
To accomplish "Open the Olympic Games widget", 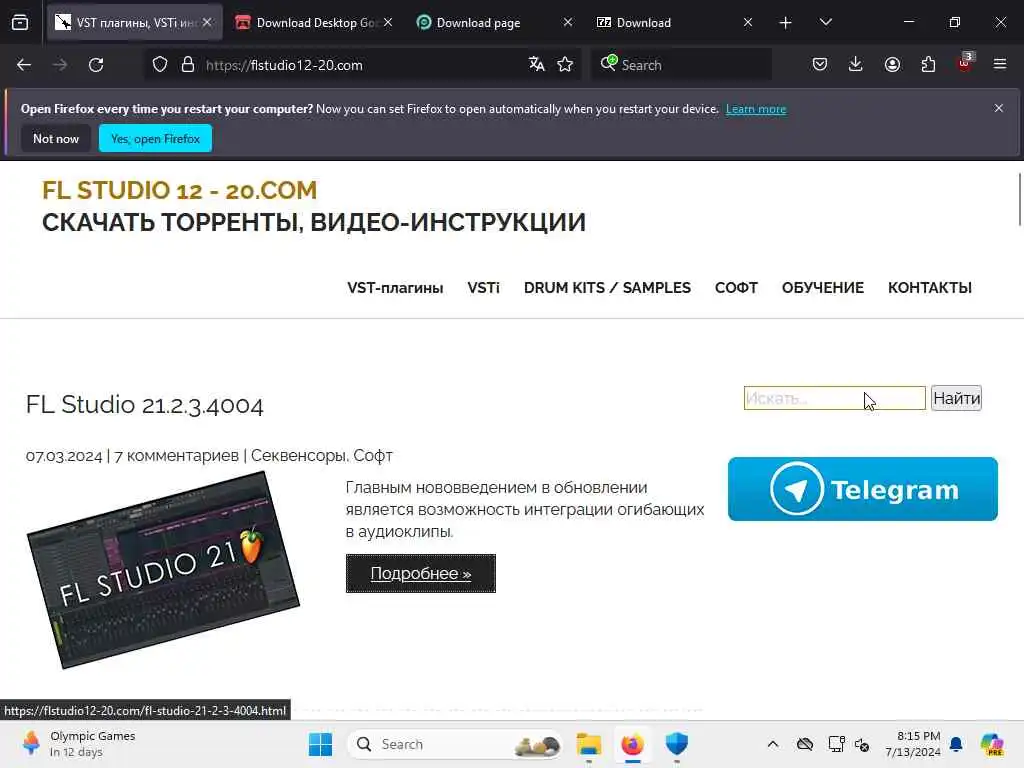I will pyautogui.click(x=77, y=744).
